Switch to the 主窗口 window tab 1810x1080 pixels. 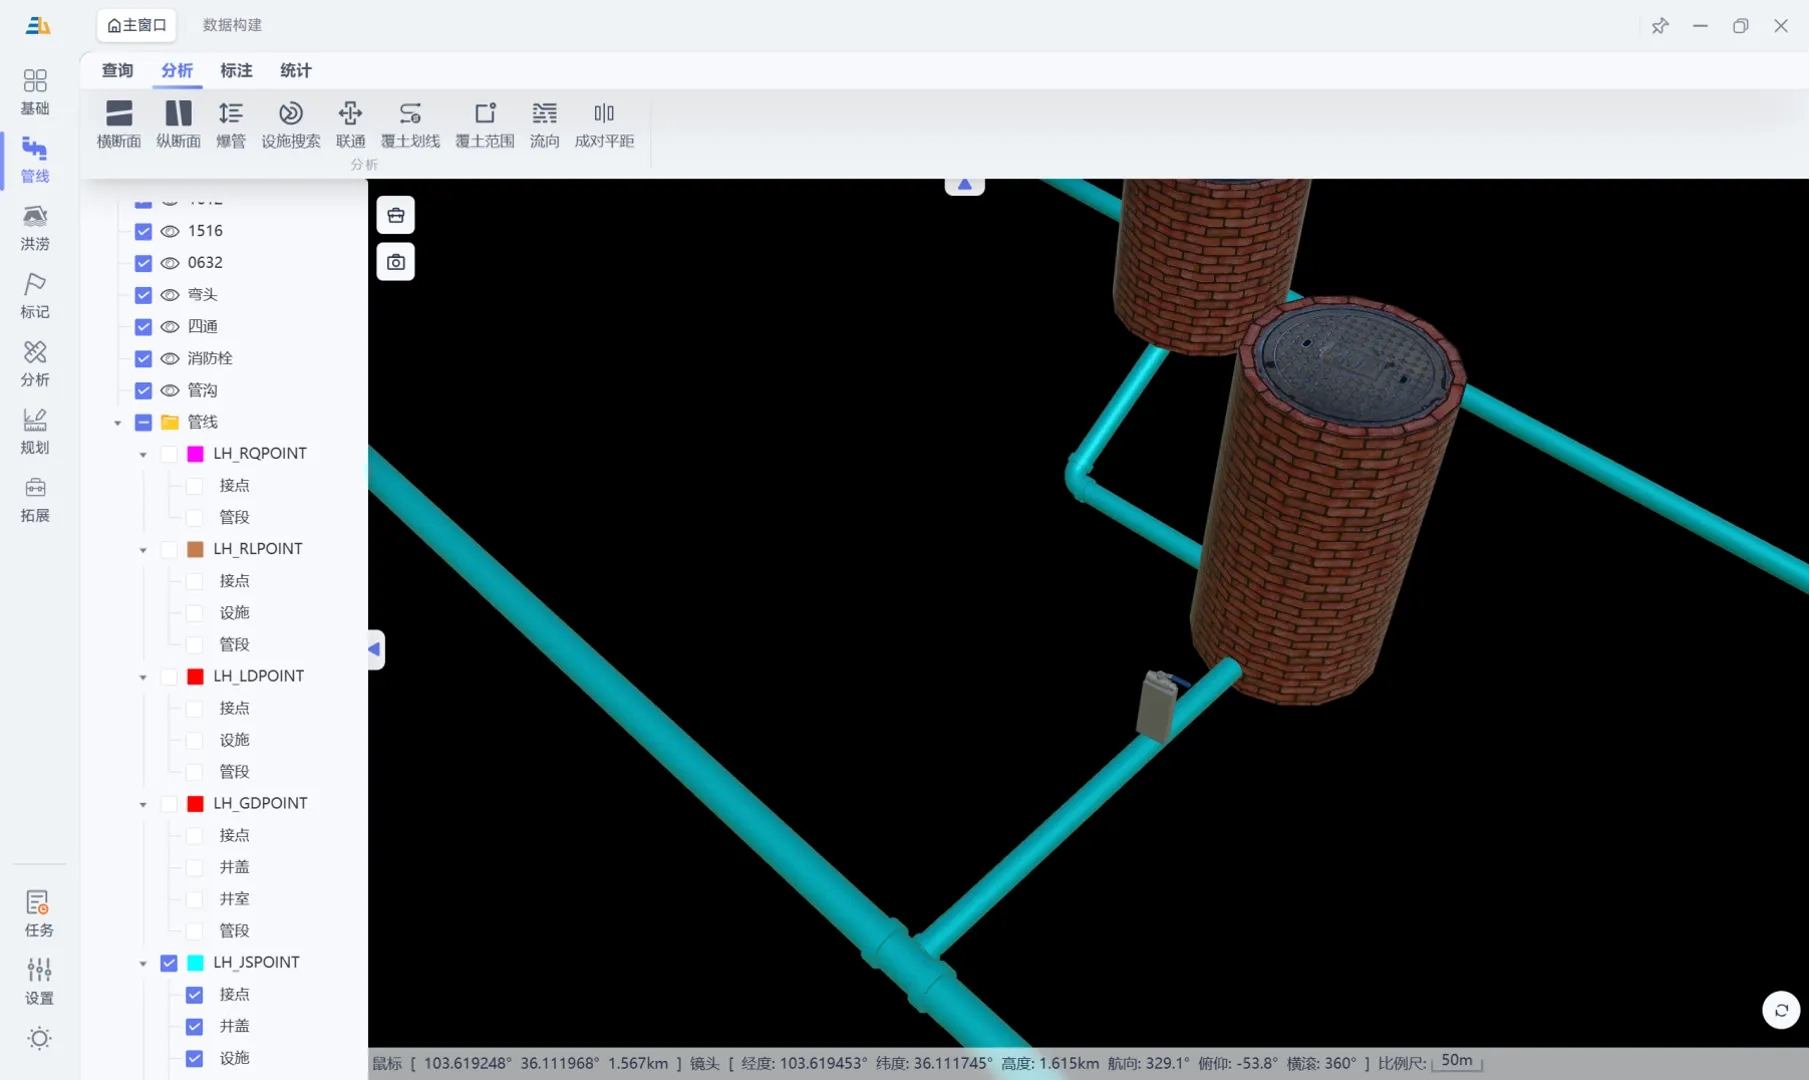pos(137,25)
